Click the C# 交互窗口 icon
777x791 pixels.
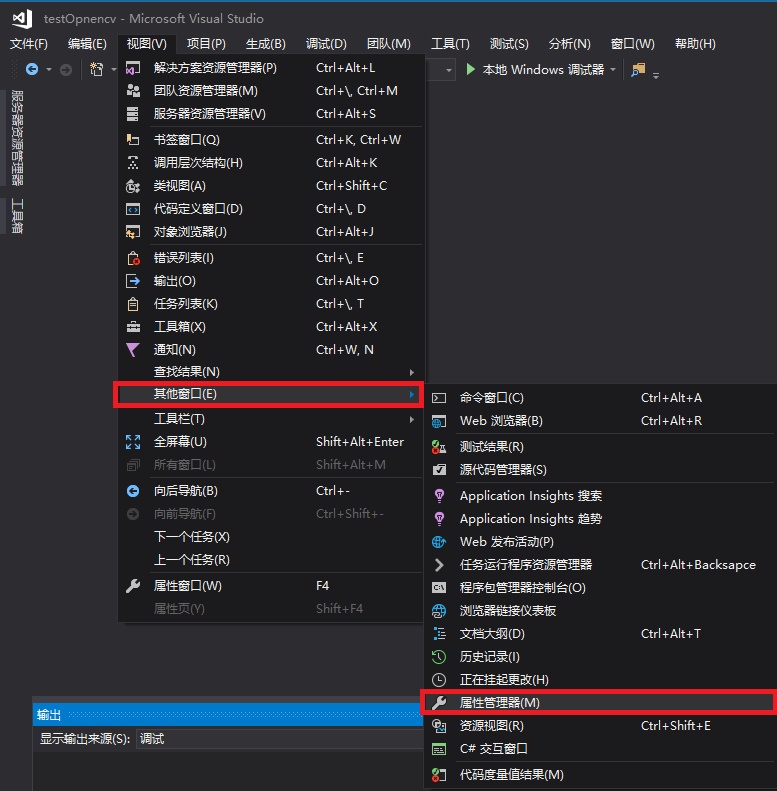click(439, 749)
